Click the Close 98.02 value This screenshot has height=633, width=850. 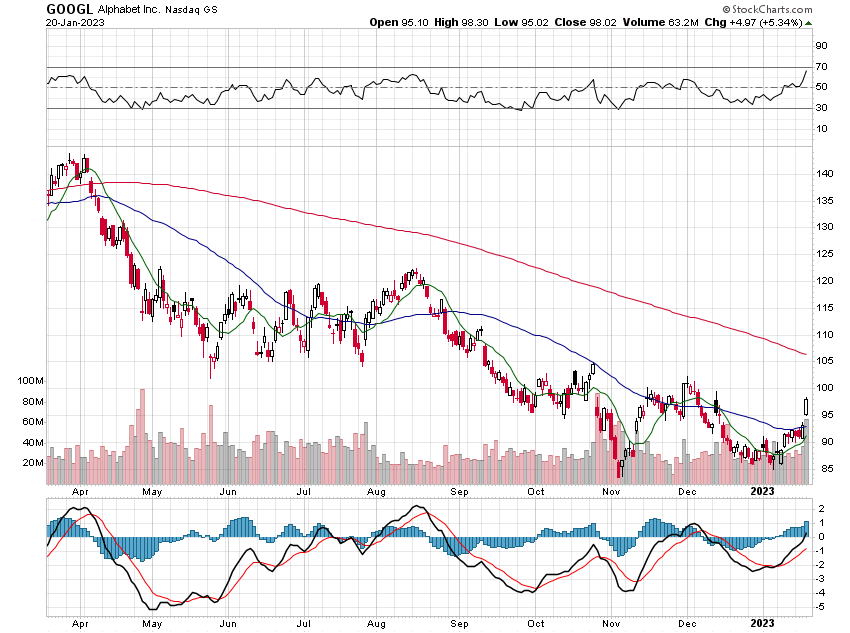(x=585, y=22)
